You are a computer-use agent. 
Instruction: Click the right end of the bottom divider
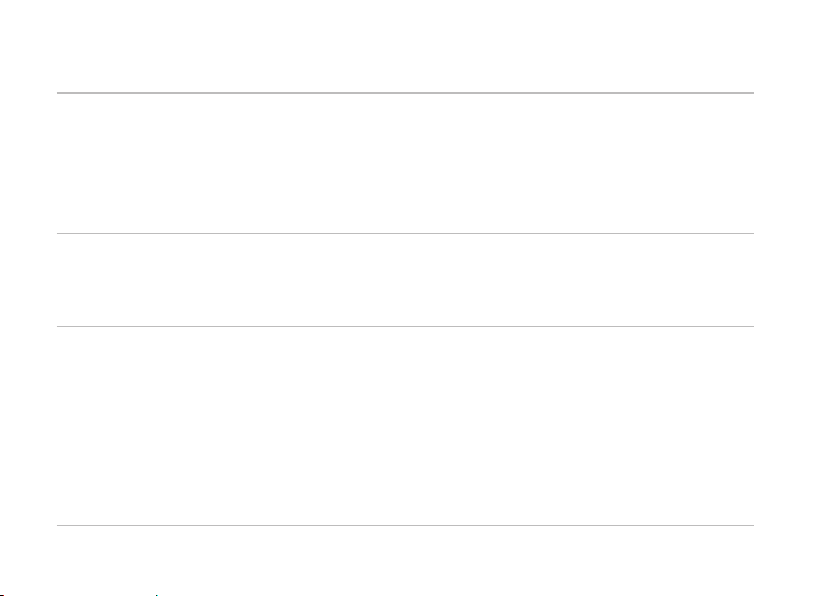coord(753,525)
